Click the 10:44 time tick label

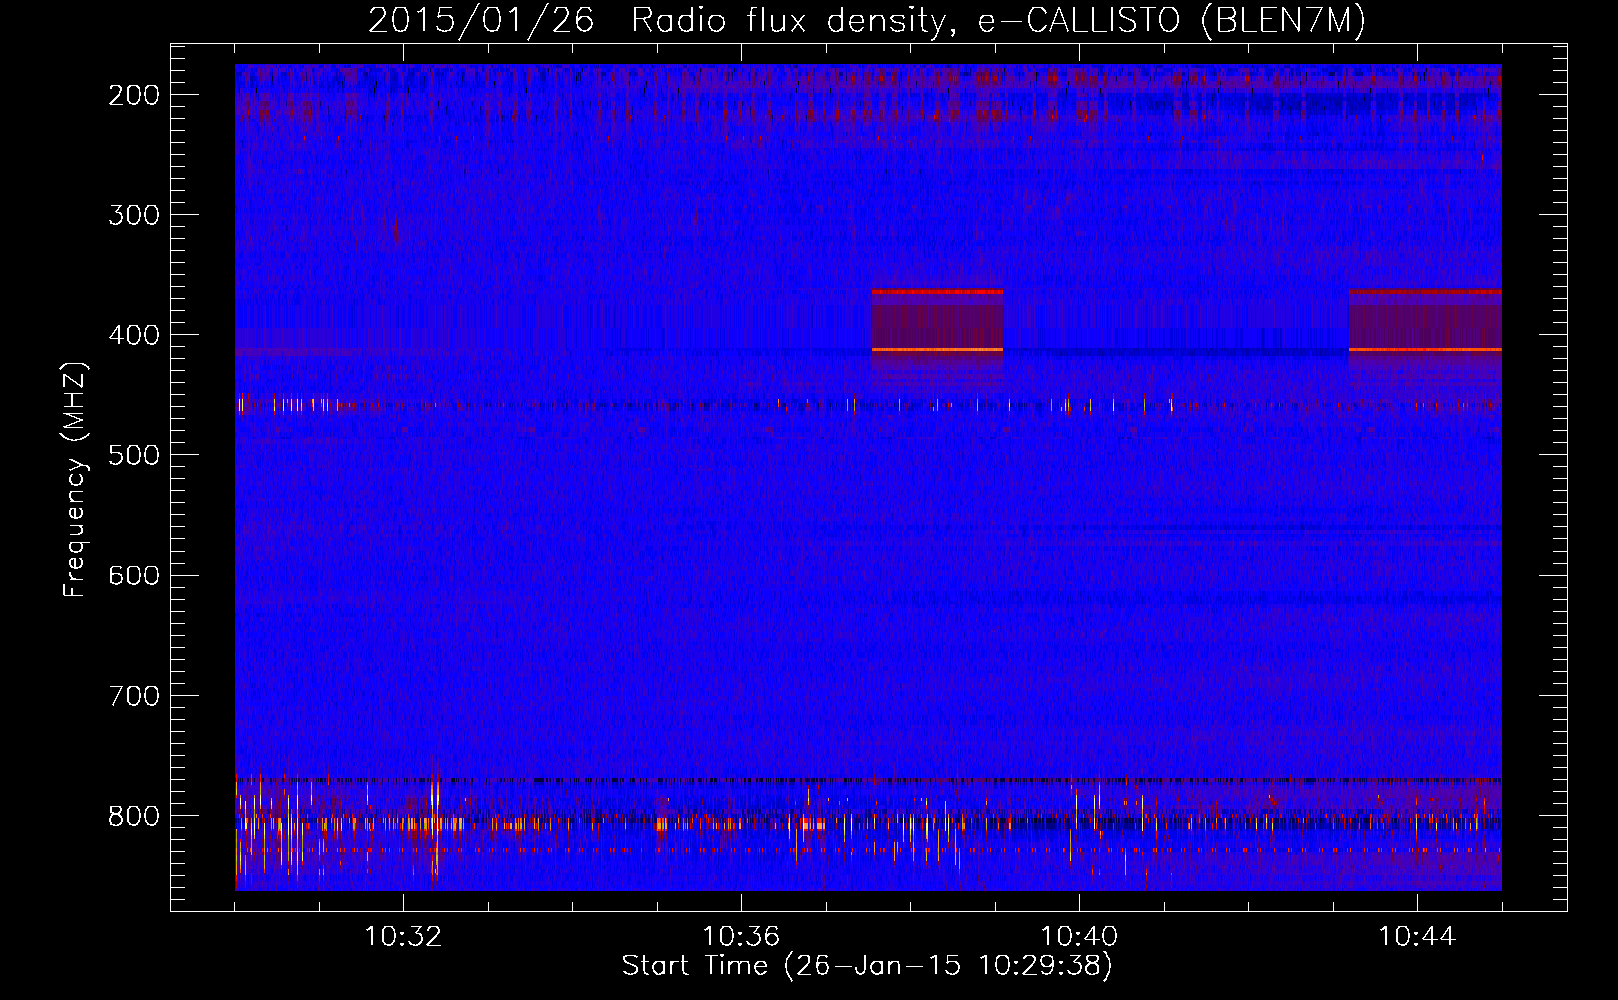1417,937
